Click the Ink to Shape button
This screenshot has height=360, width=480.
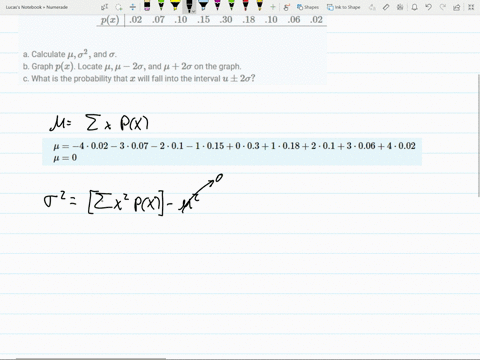click(343, 7)
